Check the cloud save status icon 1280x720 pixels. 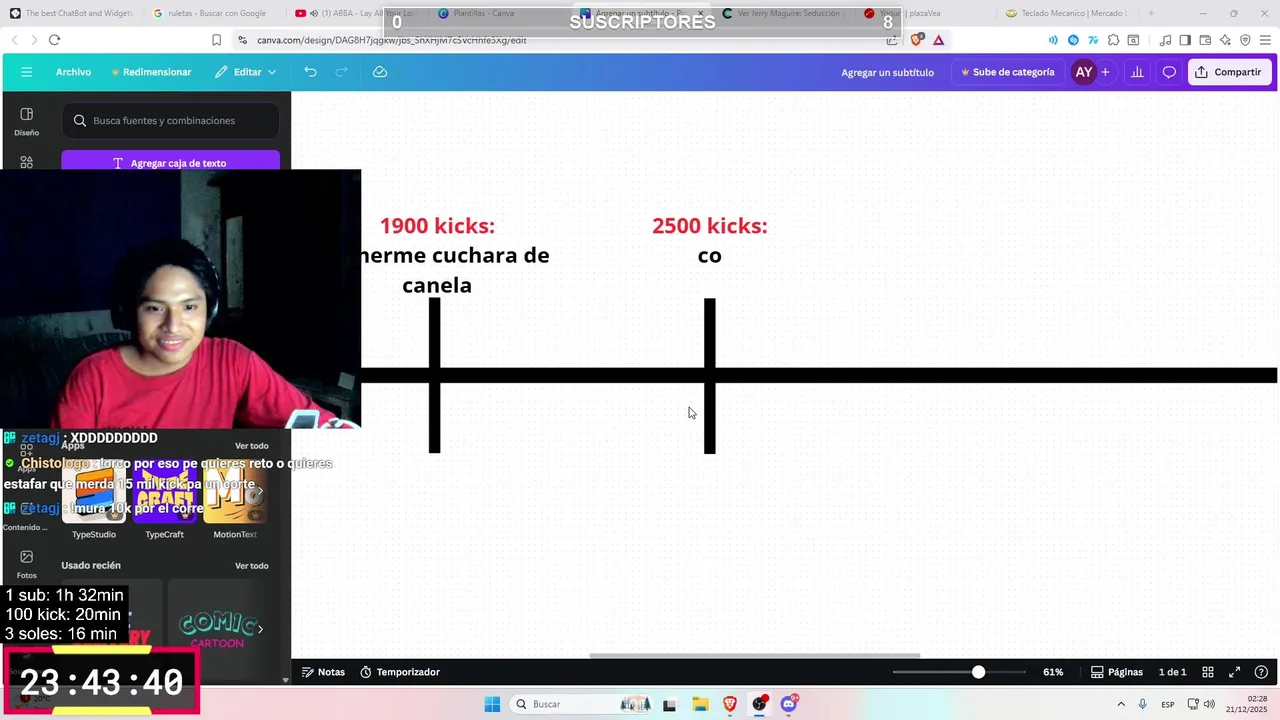click(x=380, y=72)
